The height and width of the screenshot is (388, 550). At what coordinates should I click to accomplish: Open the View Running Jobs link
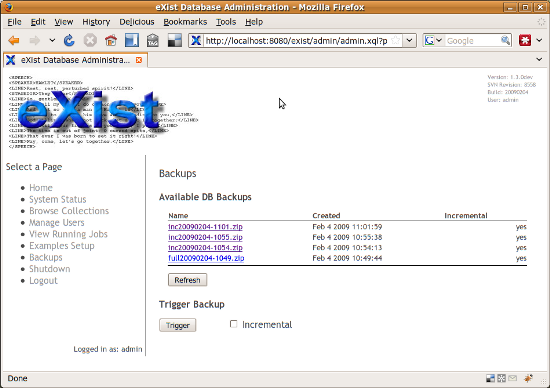[68, 234]
